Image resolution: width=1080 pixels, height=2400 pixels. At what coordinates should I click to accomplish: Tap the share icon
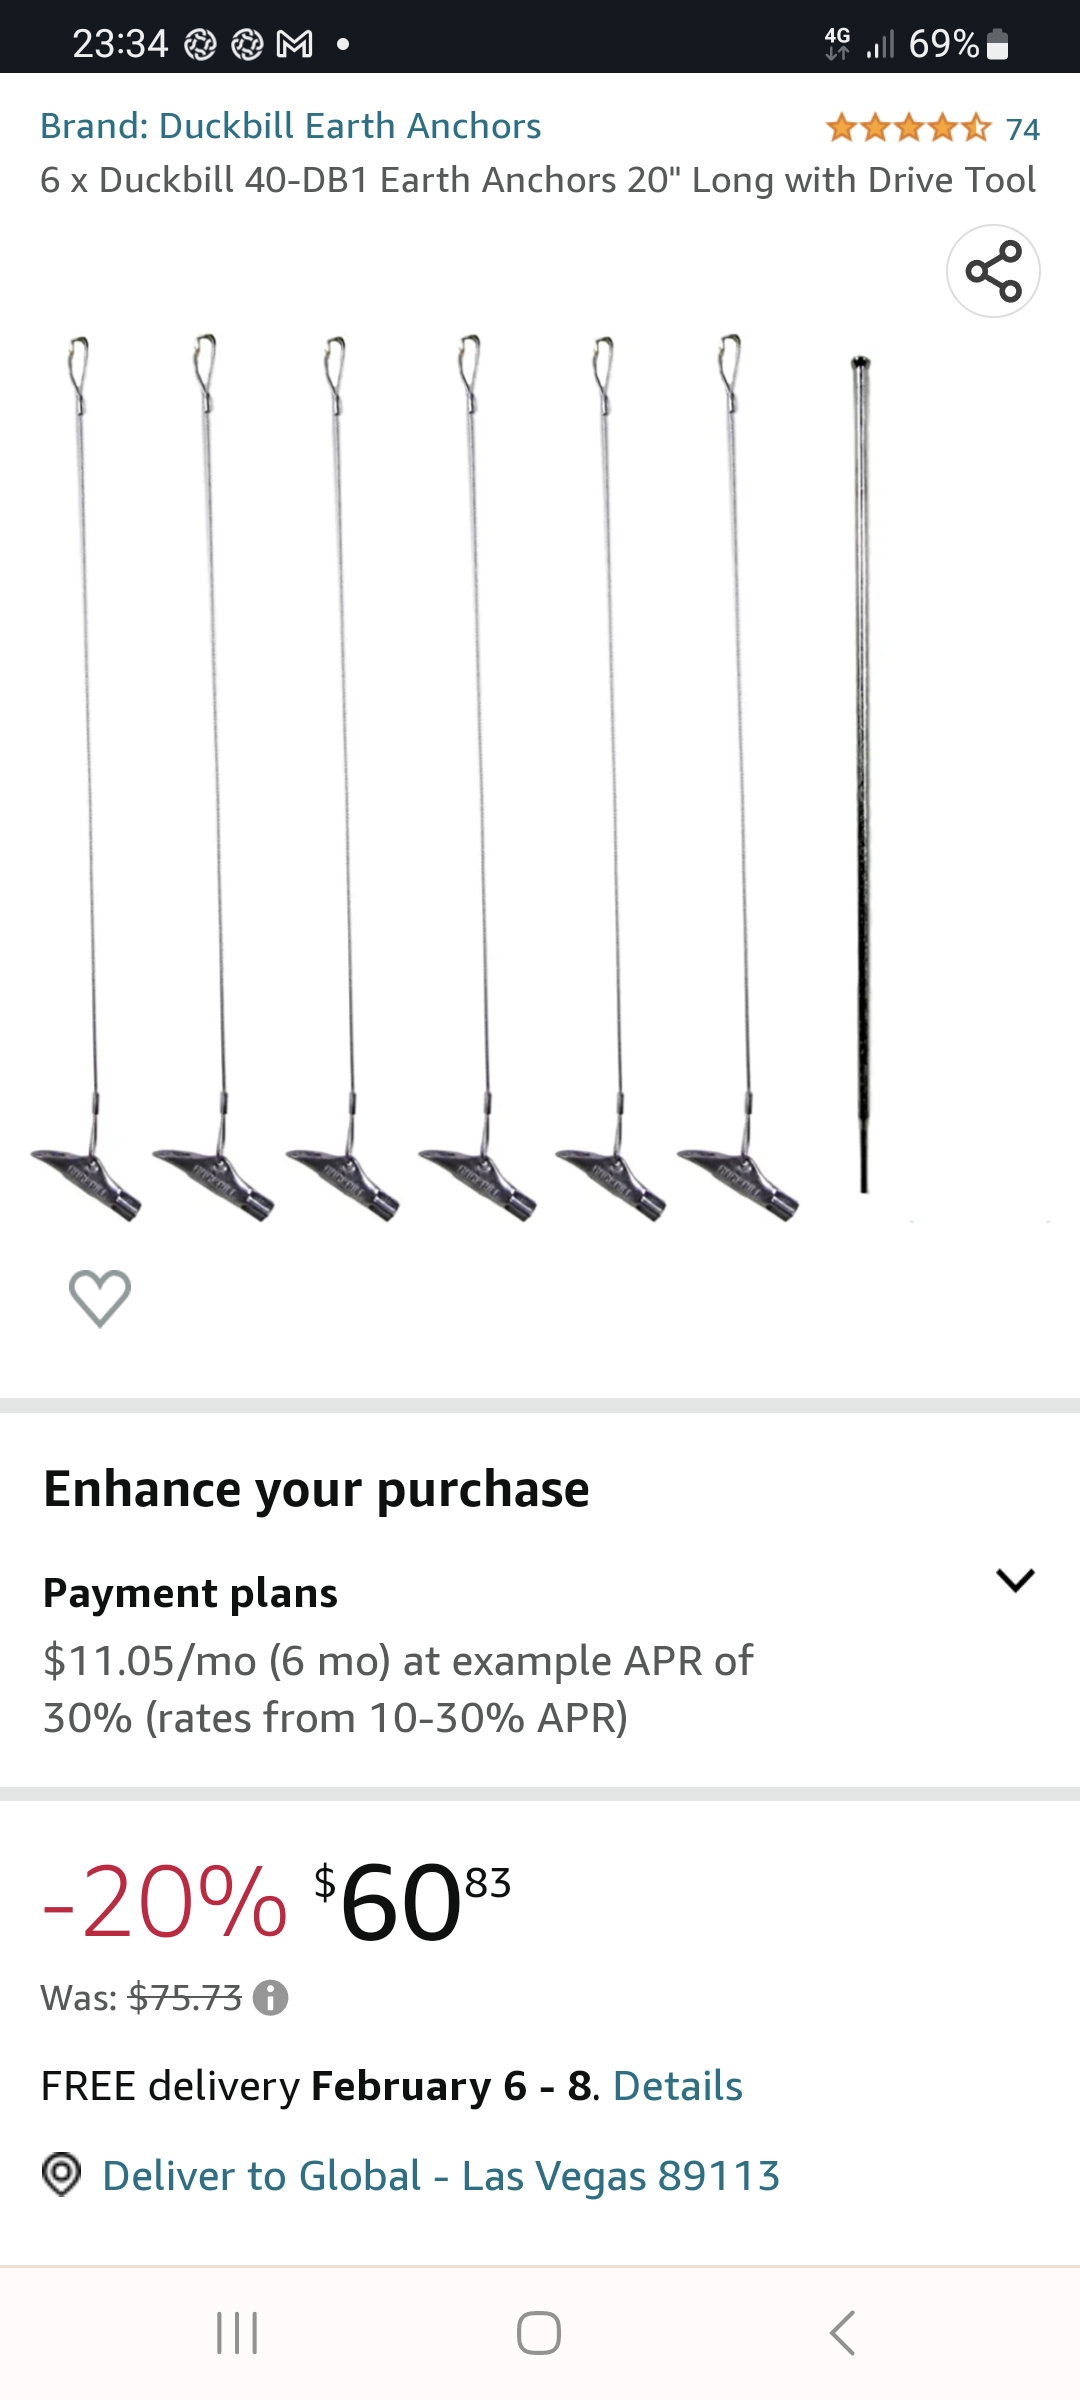993,271
